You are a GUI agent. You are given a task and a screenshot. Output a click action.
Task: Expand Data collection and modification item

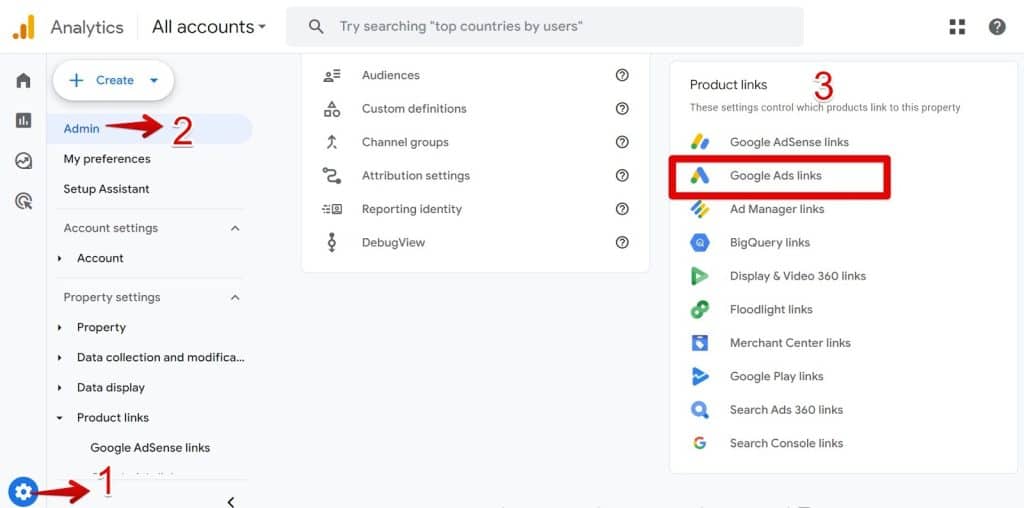pyautogui.click(x=59, y=358)
